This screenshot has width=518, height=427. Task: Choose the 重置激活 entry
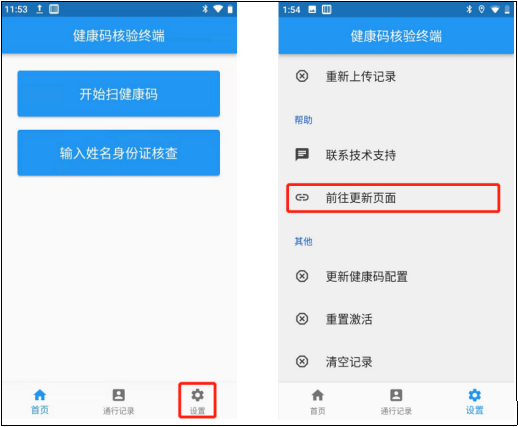349,319
